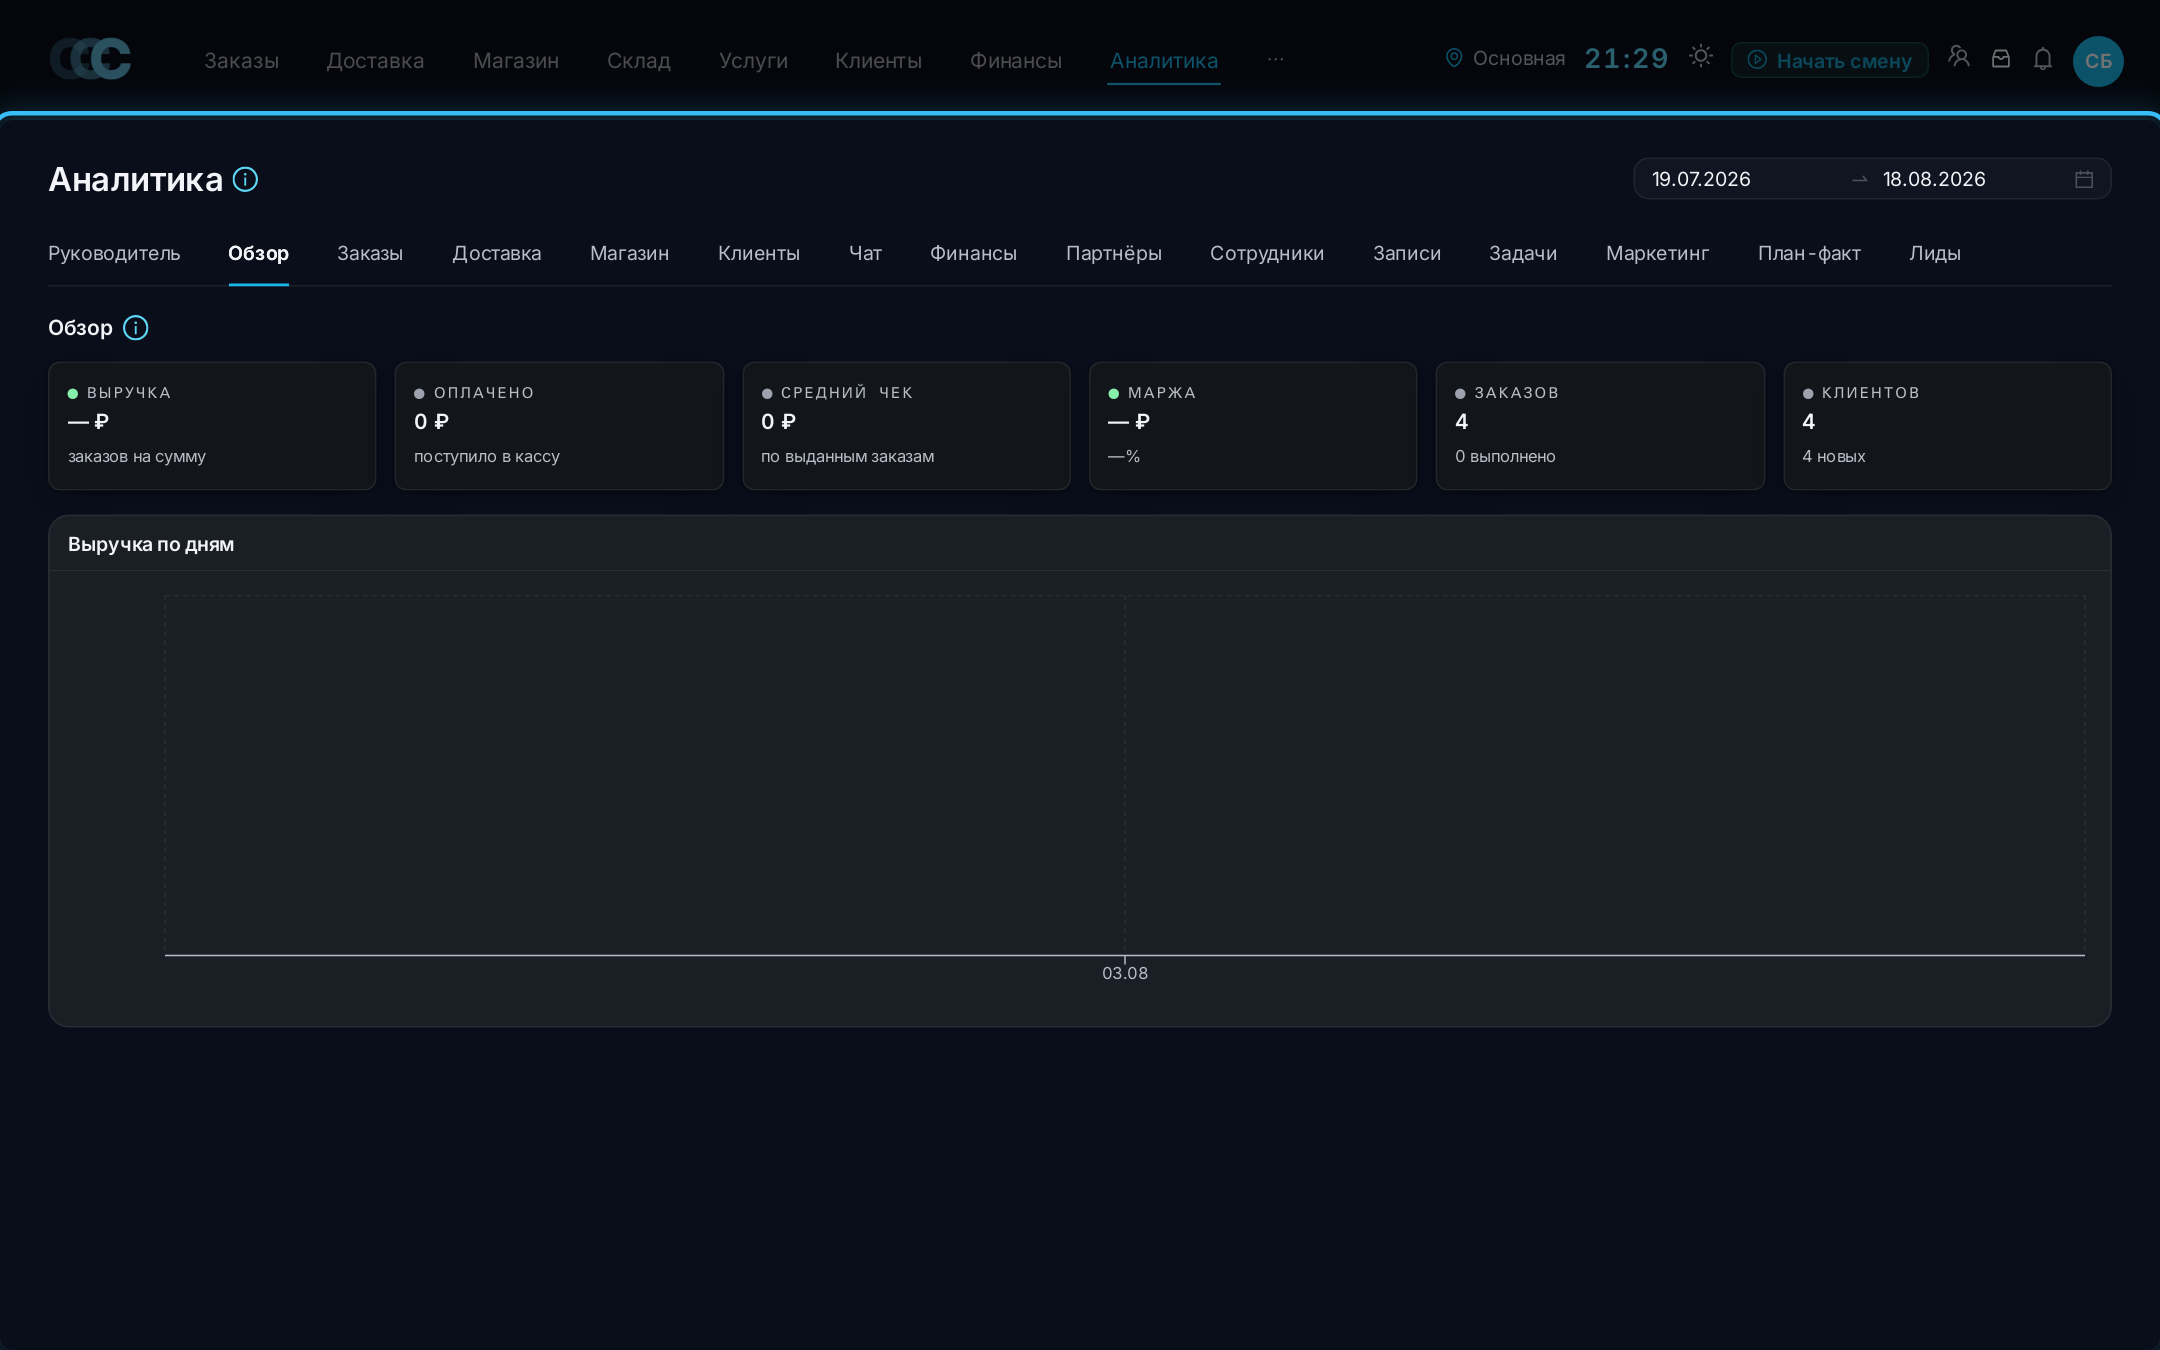This screenshot has height=1350, width=2160.
Task: Select the Обзор tab
Action: pos(258,253)
